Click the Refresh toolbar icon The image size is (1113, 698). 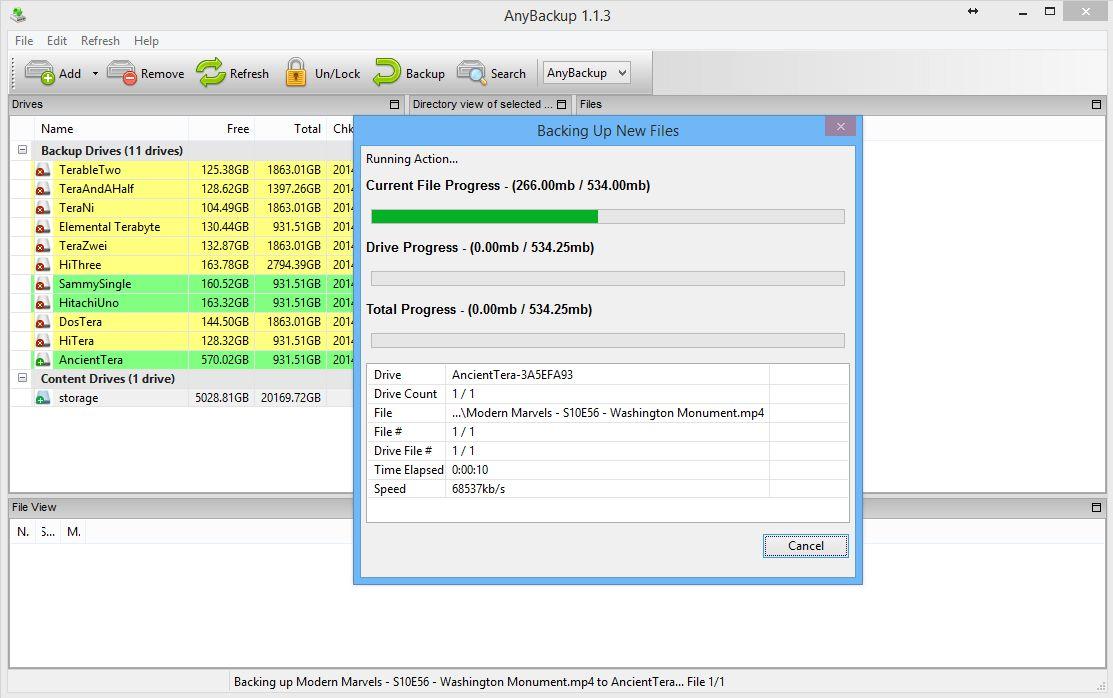[x=211, y=72]
